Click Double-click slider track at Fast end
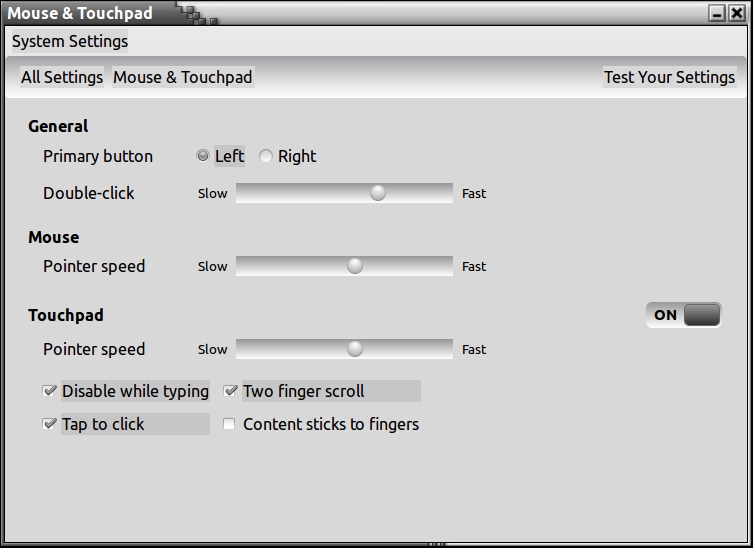Screen dimensions: 753x548 pos(446,193)
